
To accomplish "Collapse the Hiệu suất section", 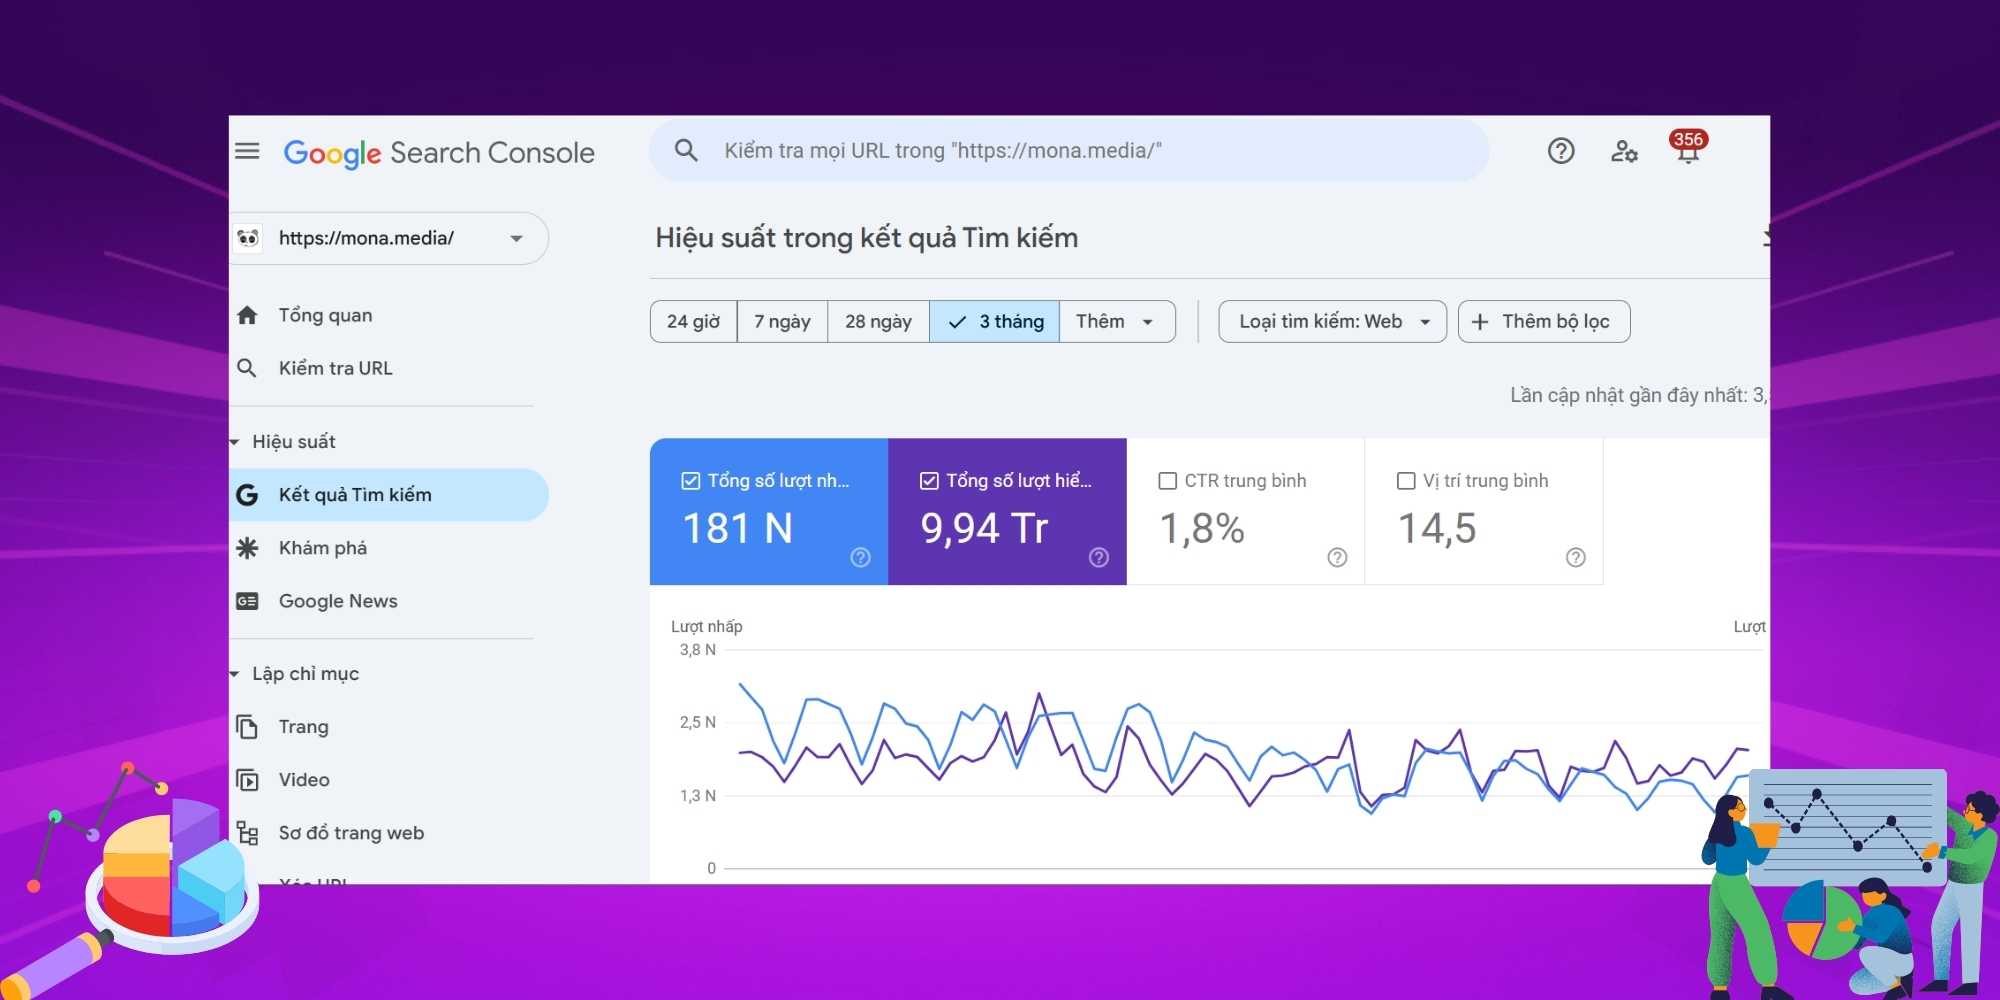I will click(x=235, y=442).
